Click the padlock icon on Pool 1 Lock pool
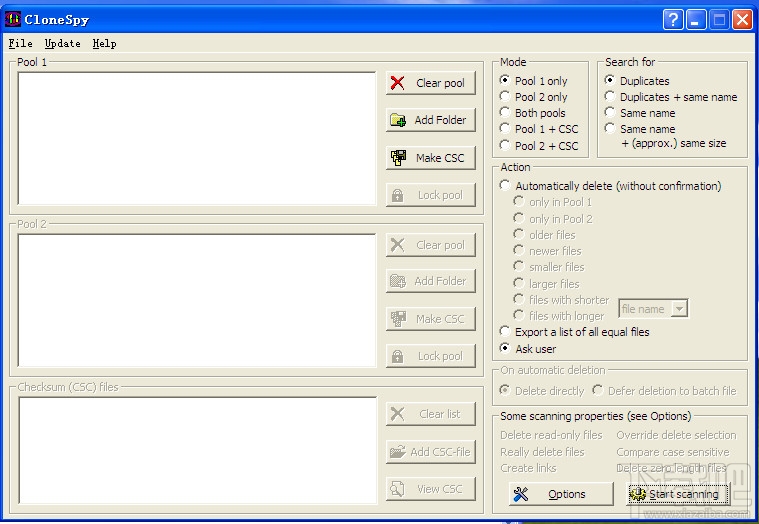This screenshot has height=524, width=759. (397, 195)
